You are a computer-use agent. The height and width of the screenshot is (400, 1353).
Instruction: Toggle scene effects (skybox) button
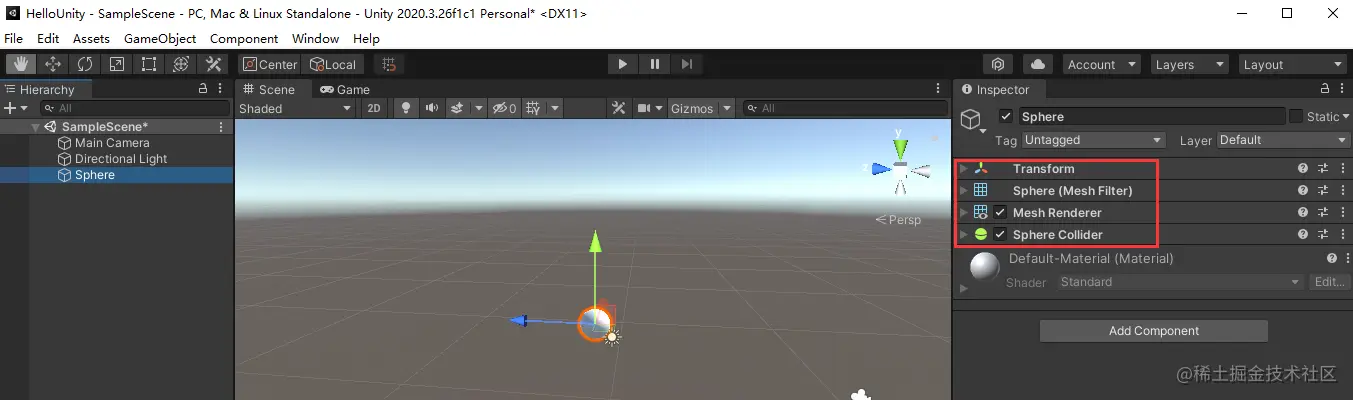pos(458,108)
